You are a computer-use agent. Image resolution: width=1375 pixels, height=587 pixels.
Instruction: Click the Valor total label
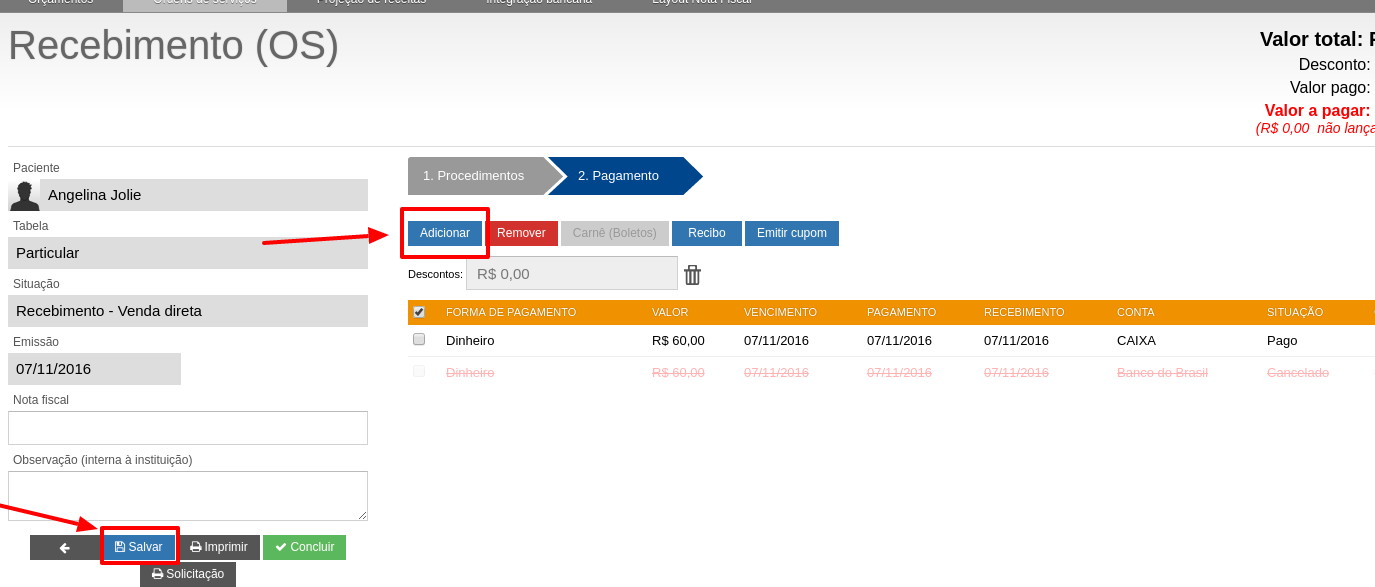1311,39
